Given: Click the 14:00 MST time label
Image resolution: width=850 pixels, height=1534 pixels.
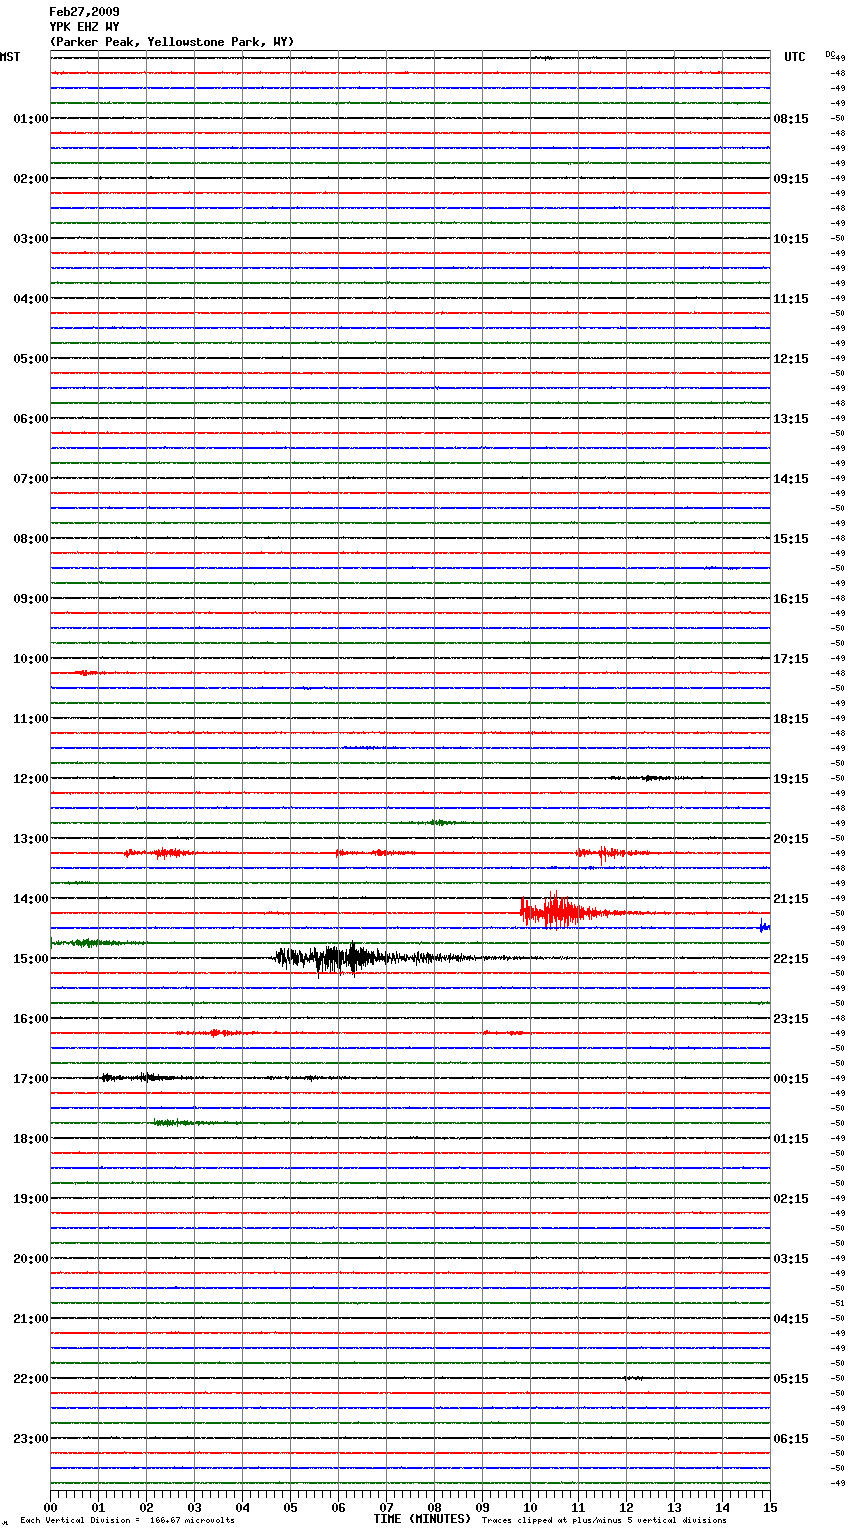Looking at the screenshot, I should click(x=31, y=899).
